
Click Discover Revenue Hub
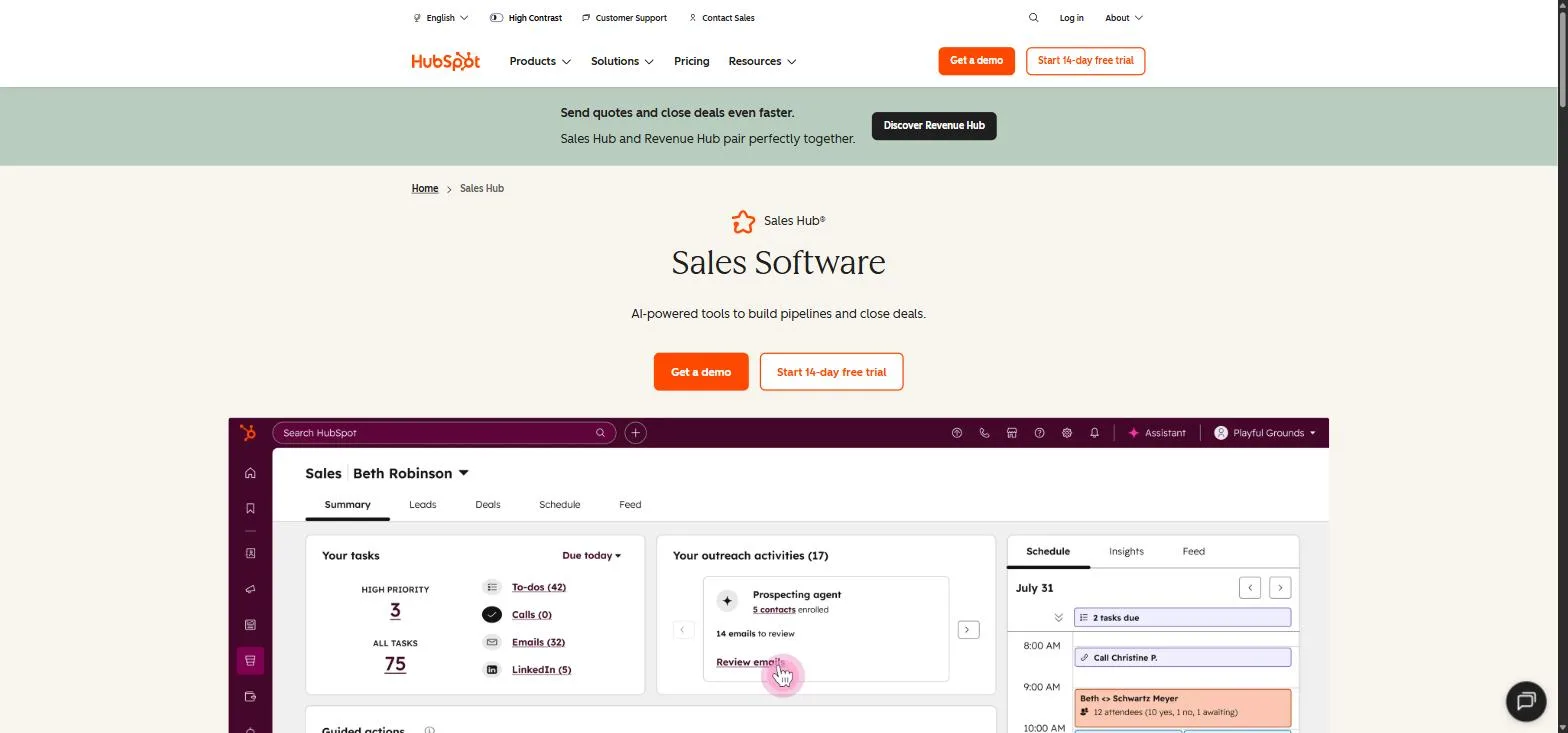[934, 126]
